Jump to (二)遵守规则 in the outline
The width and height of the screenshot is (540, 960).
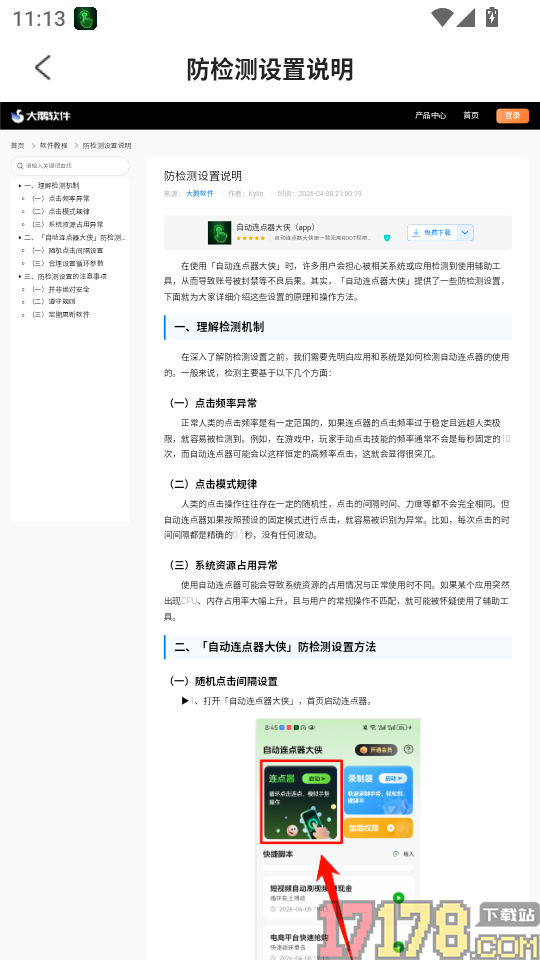tap(54, 302)
